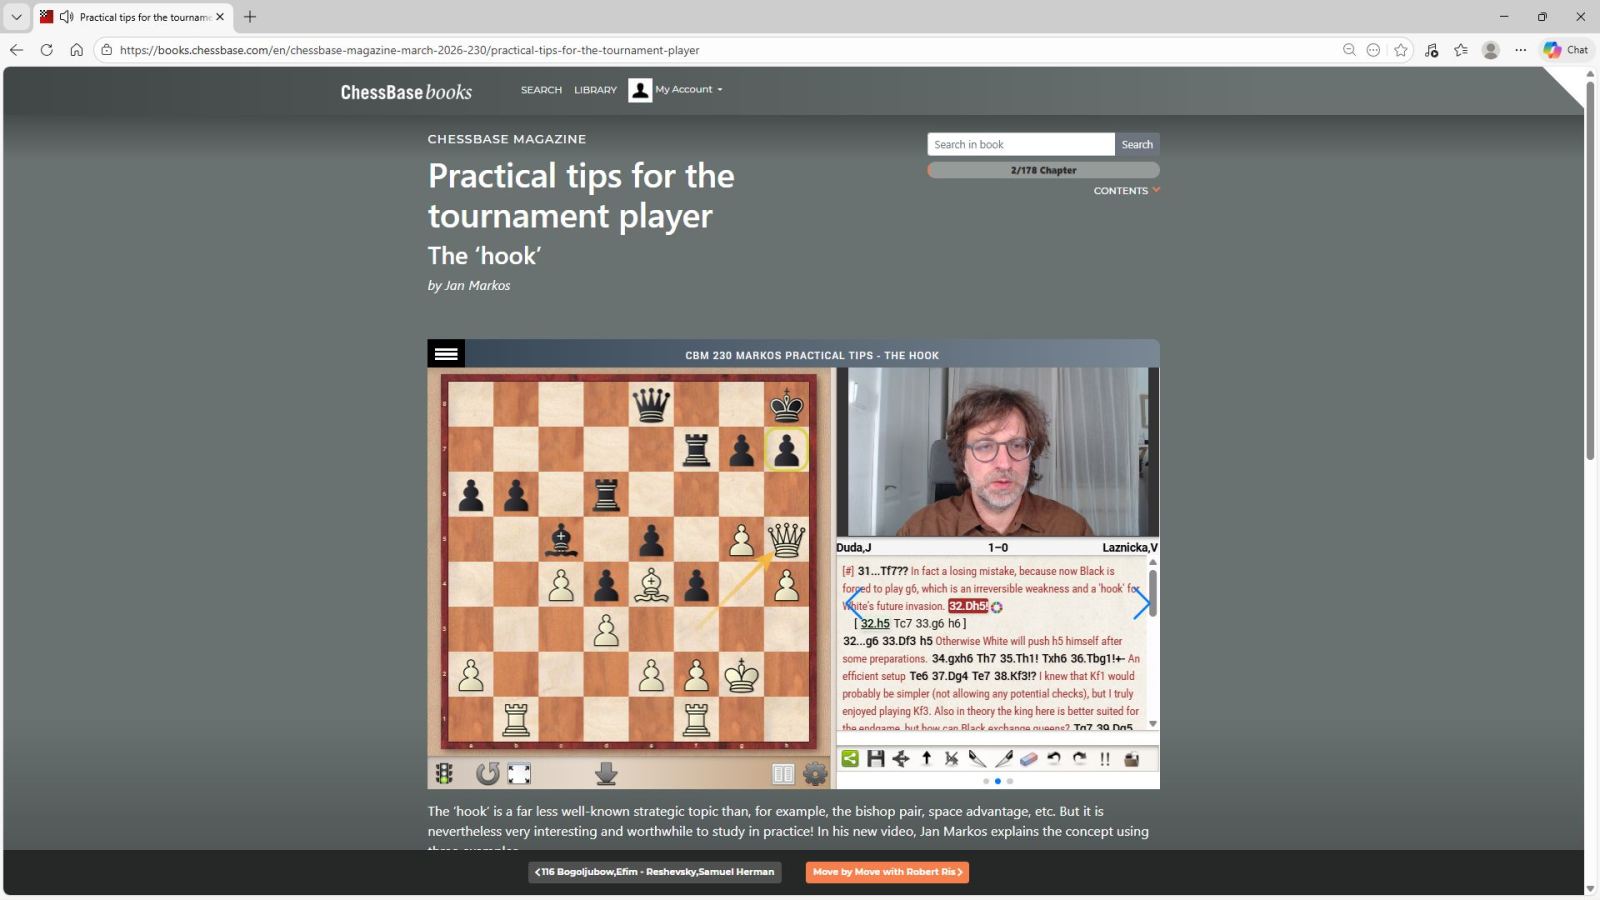Open the hamburger menu above the board
This screenshot has width=1600, height=900.
coord(446,354)
